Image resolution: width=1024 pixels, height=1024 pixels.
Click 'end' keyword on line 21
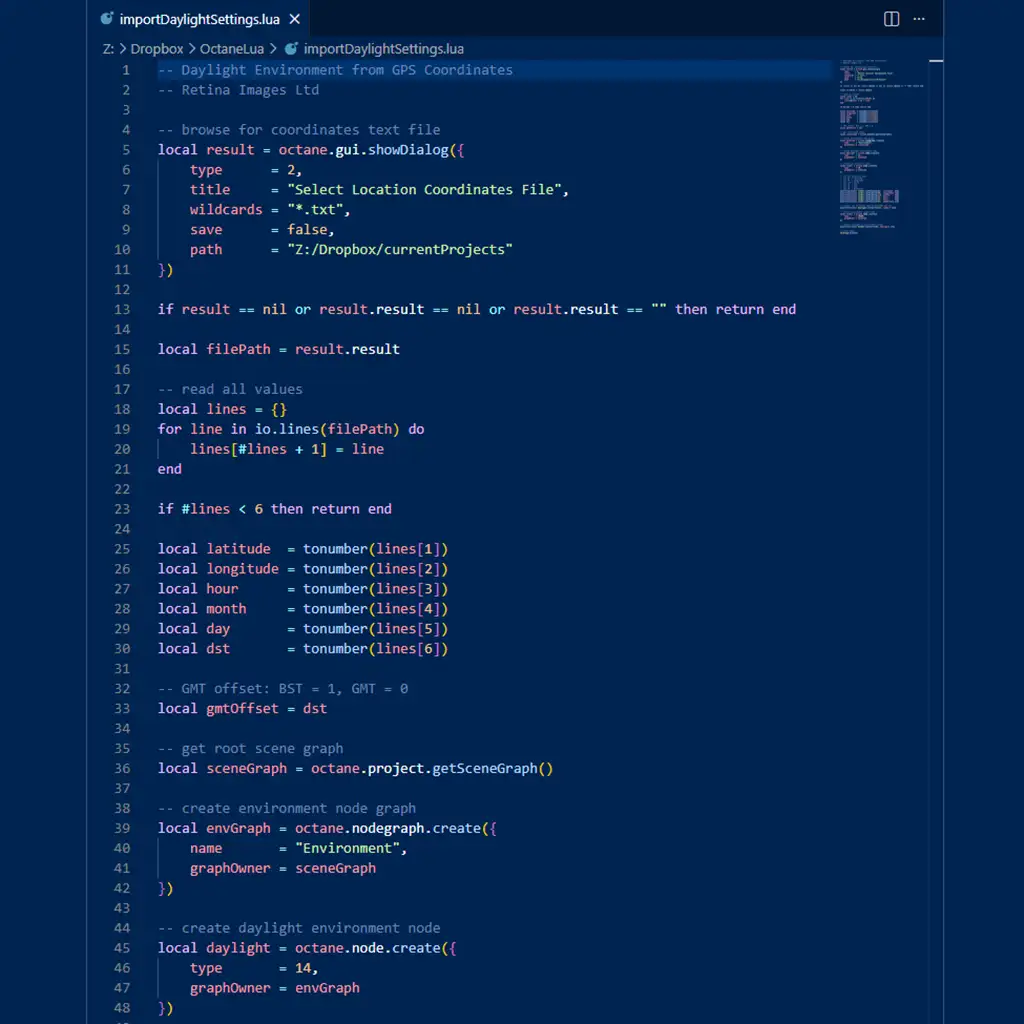click(169, 469)
